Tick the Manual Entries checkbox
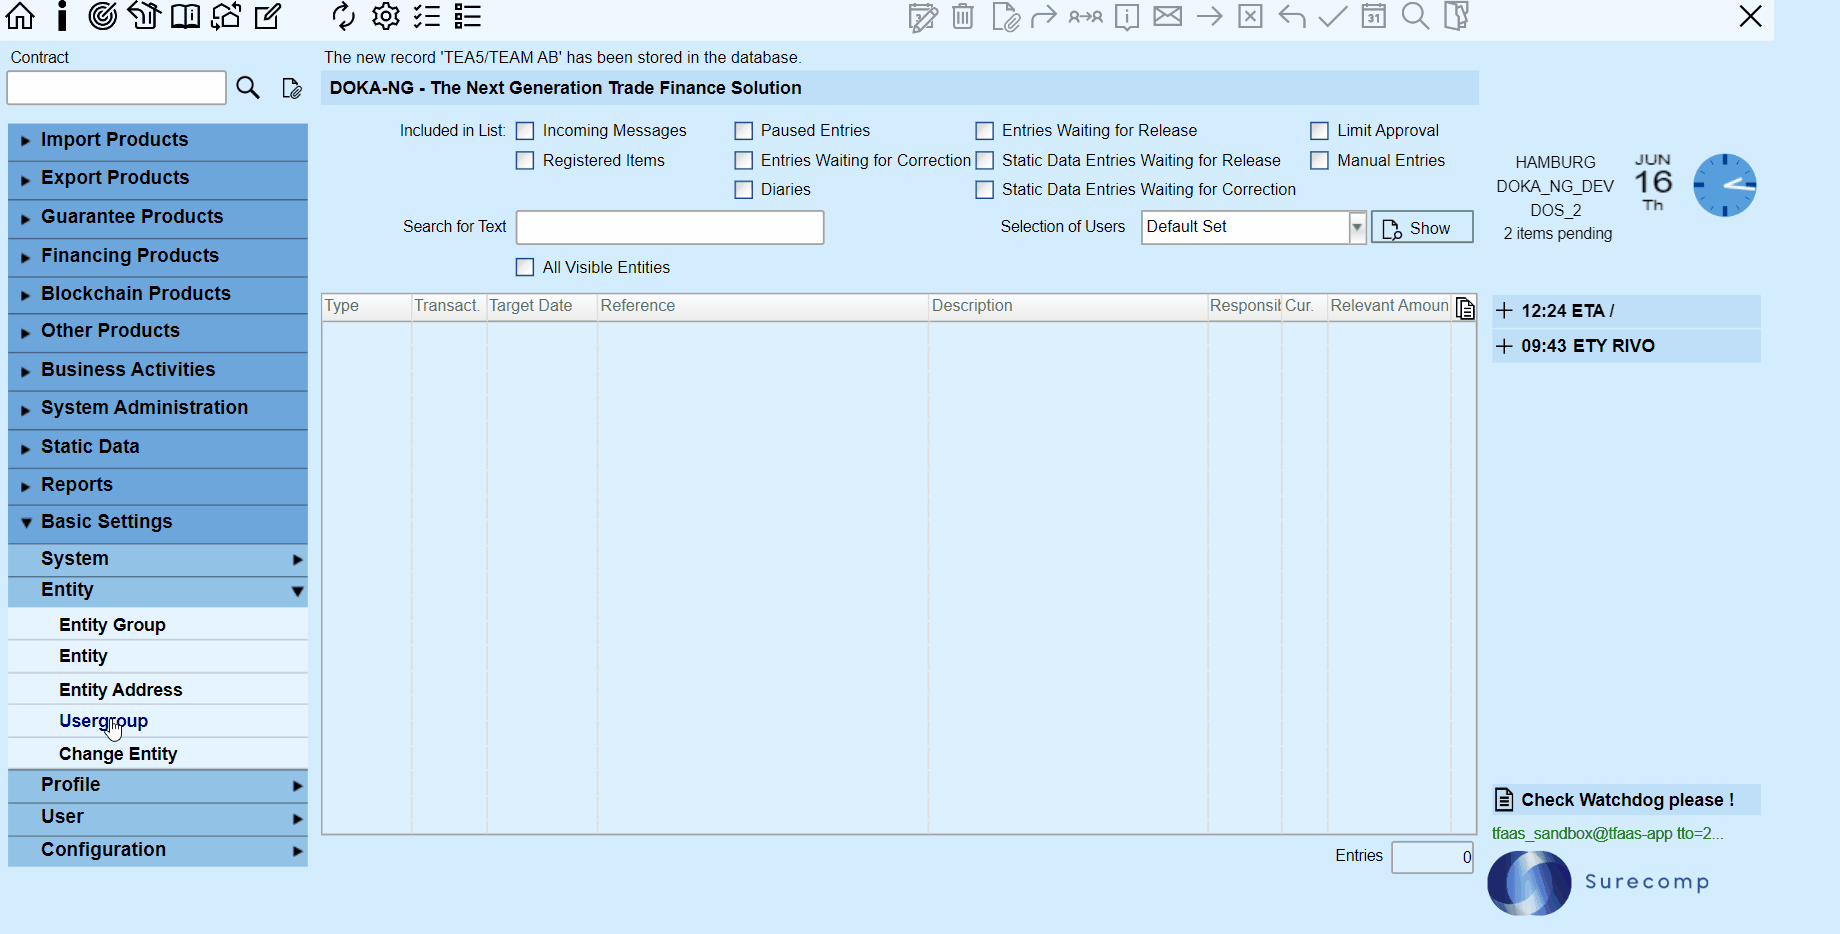Screen dimensions: 1840x934 pos(1320,160)
